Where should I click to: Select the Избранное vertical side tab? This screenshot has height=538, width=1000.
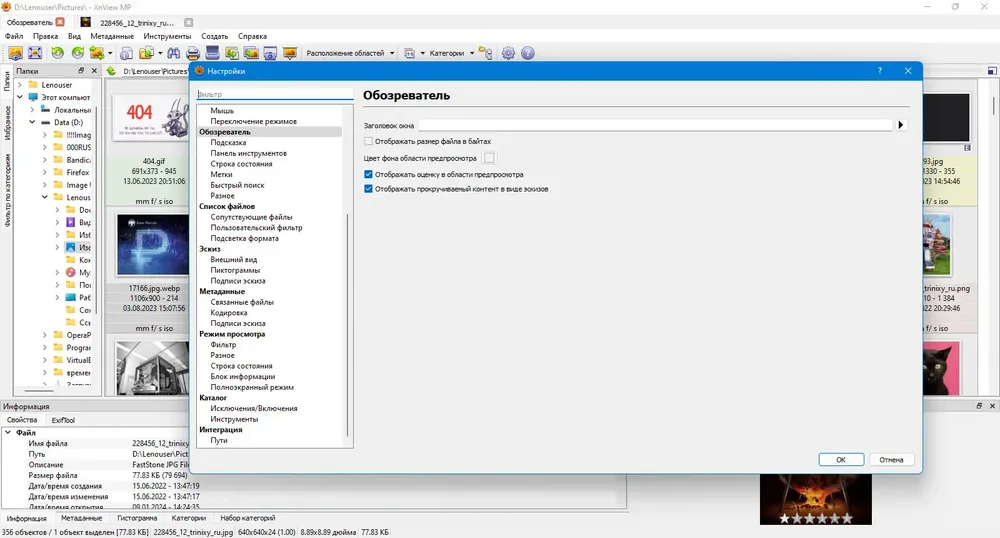(x=8, y=123)
